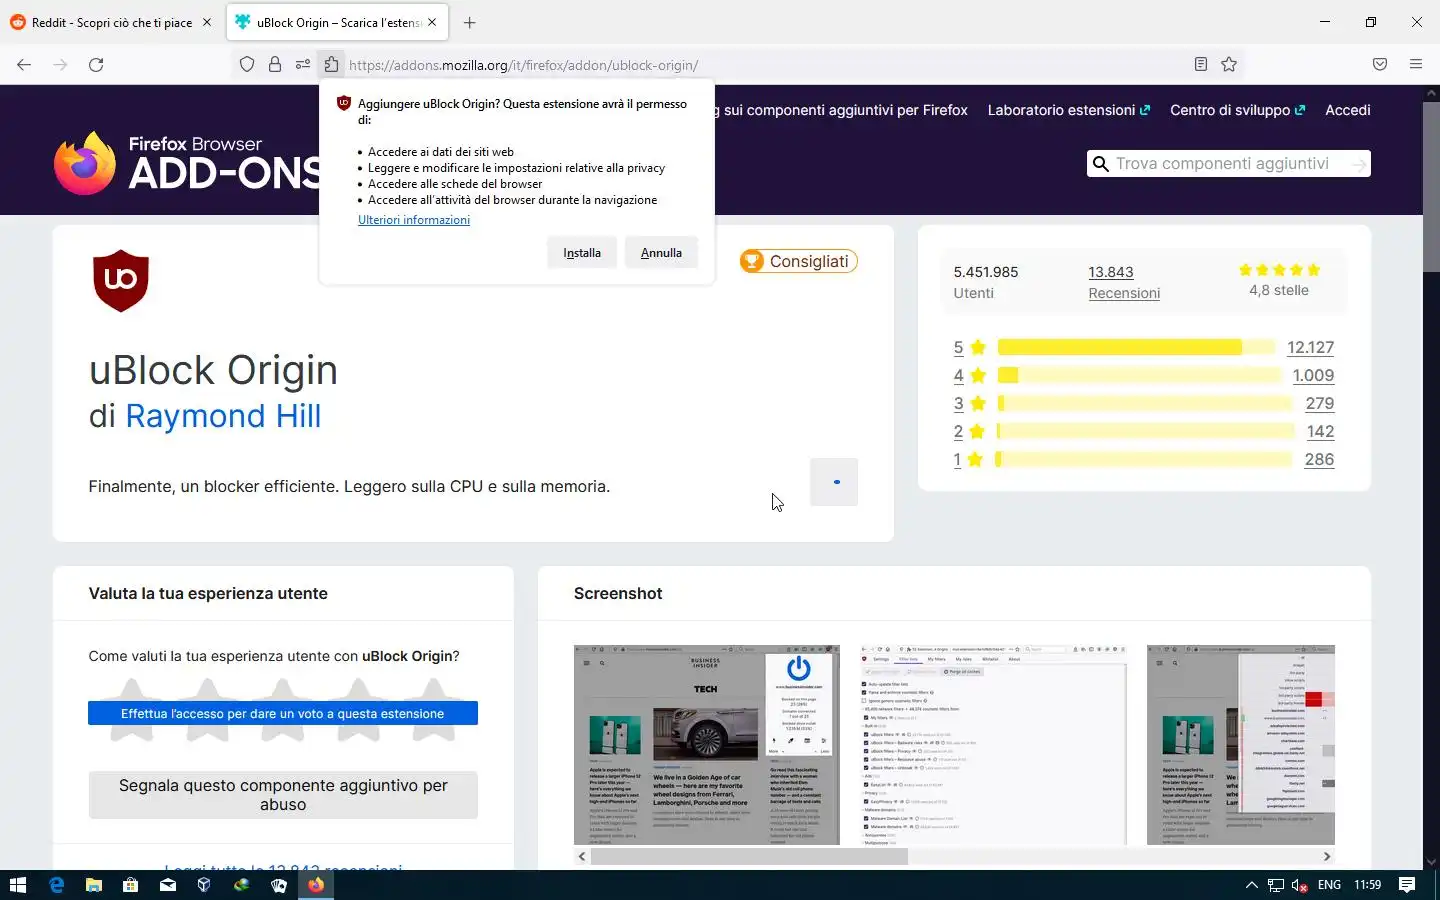Open the Firefox hamburger menu
Viewport: 1440px width, 900px height.
[1416, 65]
